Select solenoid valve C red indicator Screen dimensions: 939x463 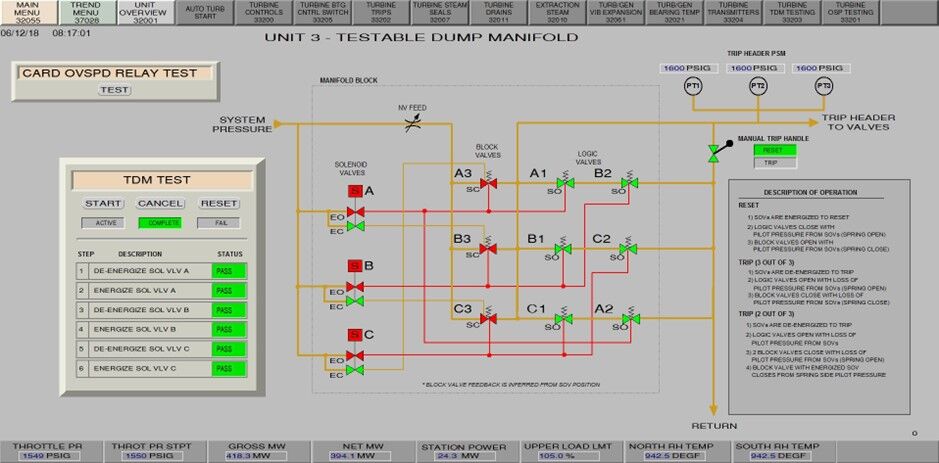click(x=354, y=334)
